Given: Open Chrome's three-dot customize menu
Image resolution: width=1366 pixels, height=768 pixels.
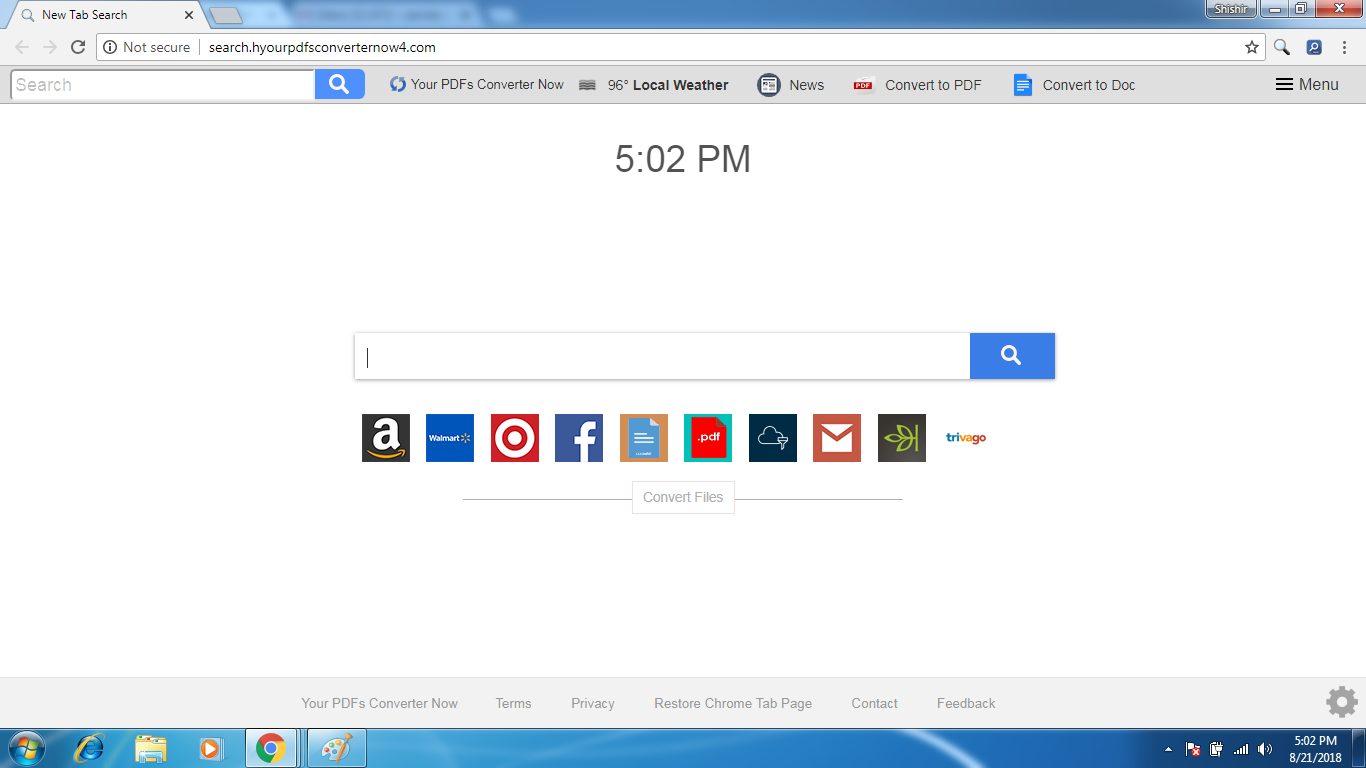Looking at the screenshot, I should 1343,47.
